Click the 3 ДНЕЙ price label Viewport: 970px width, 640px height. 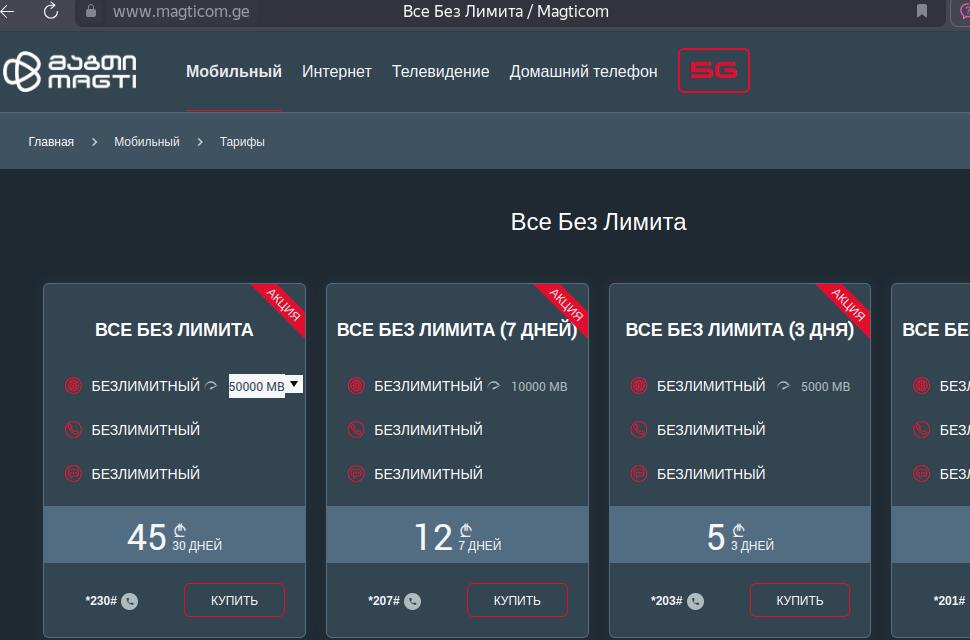click(x=752, y=545)
